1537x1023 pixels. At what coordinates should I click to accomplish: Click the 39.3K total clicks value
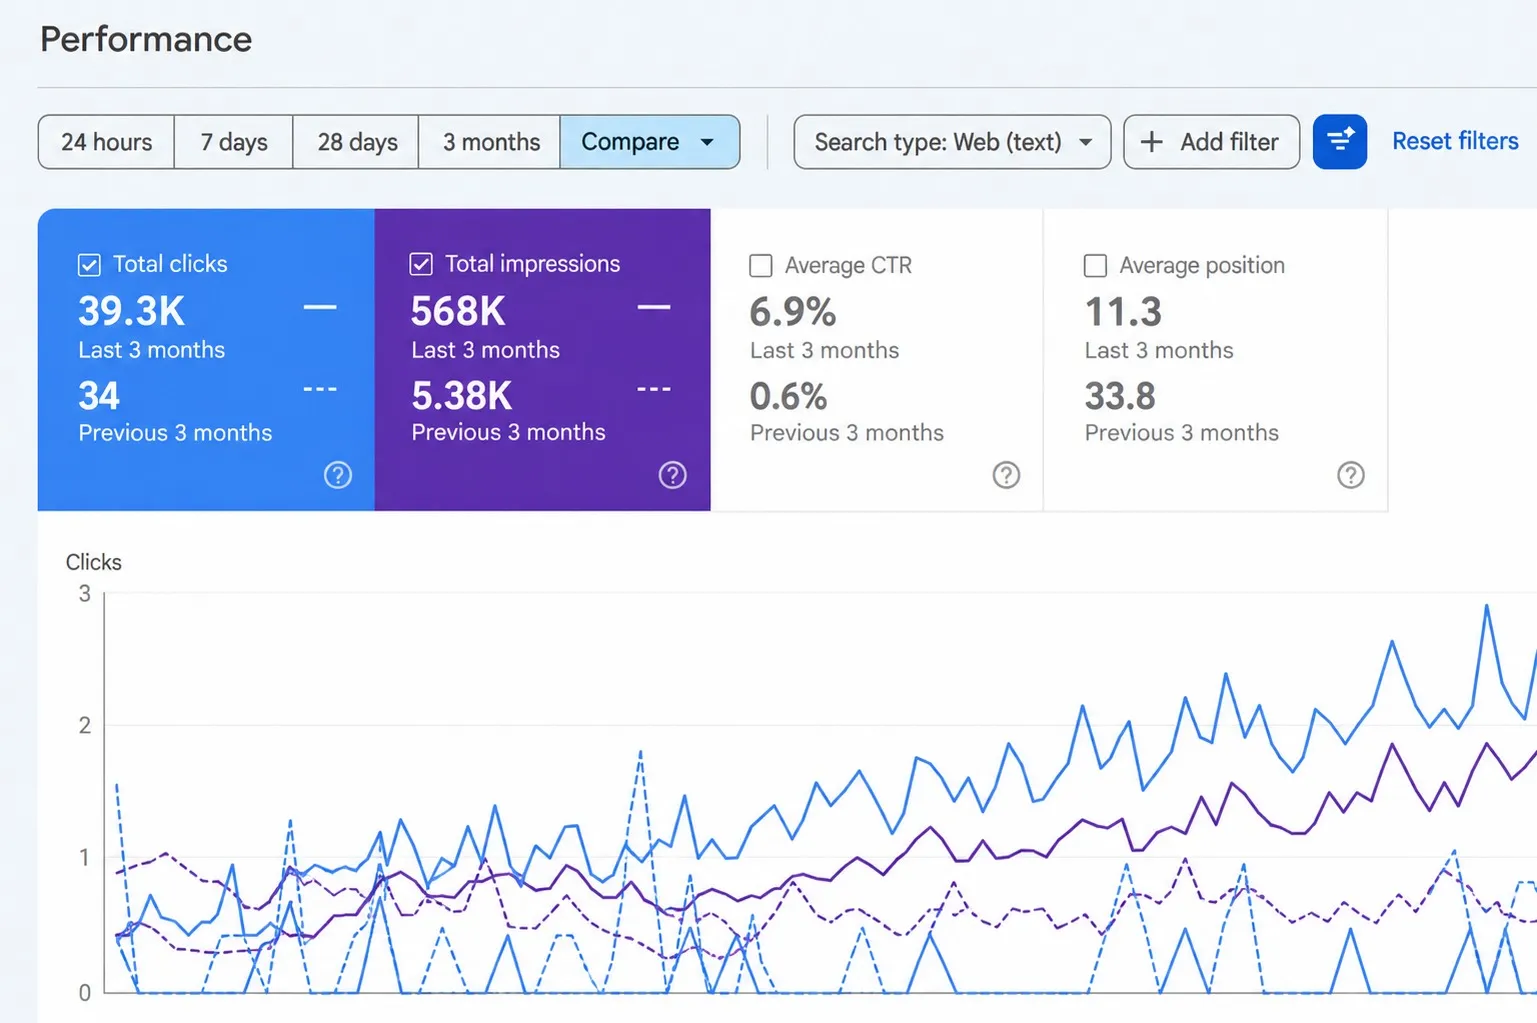pyautogui.click(x=132, y=311)
